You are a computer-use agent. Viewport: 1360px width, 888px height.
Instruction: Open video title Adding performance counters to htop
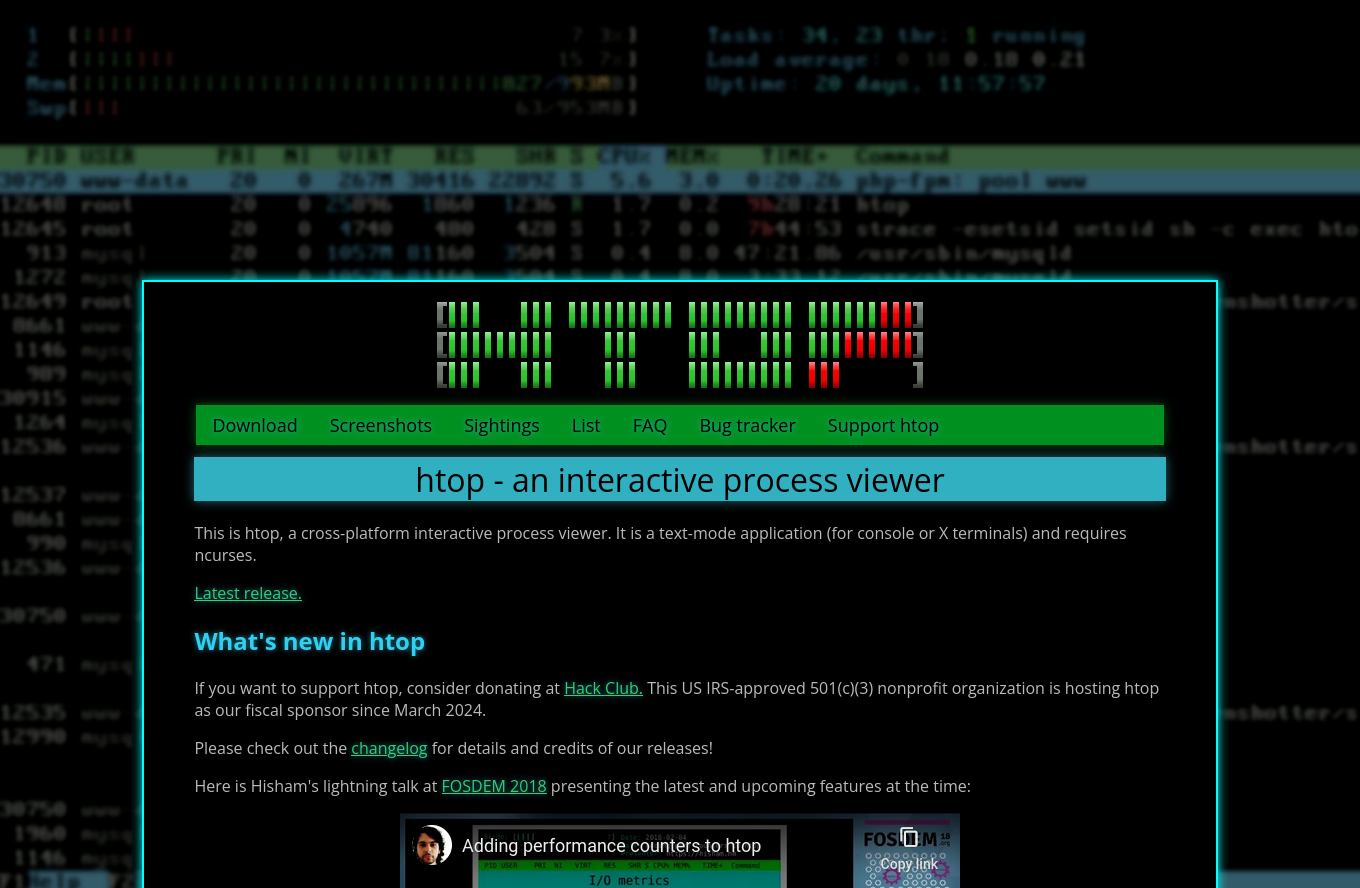click(x=611, y=846)
